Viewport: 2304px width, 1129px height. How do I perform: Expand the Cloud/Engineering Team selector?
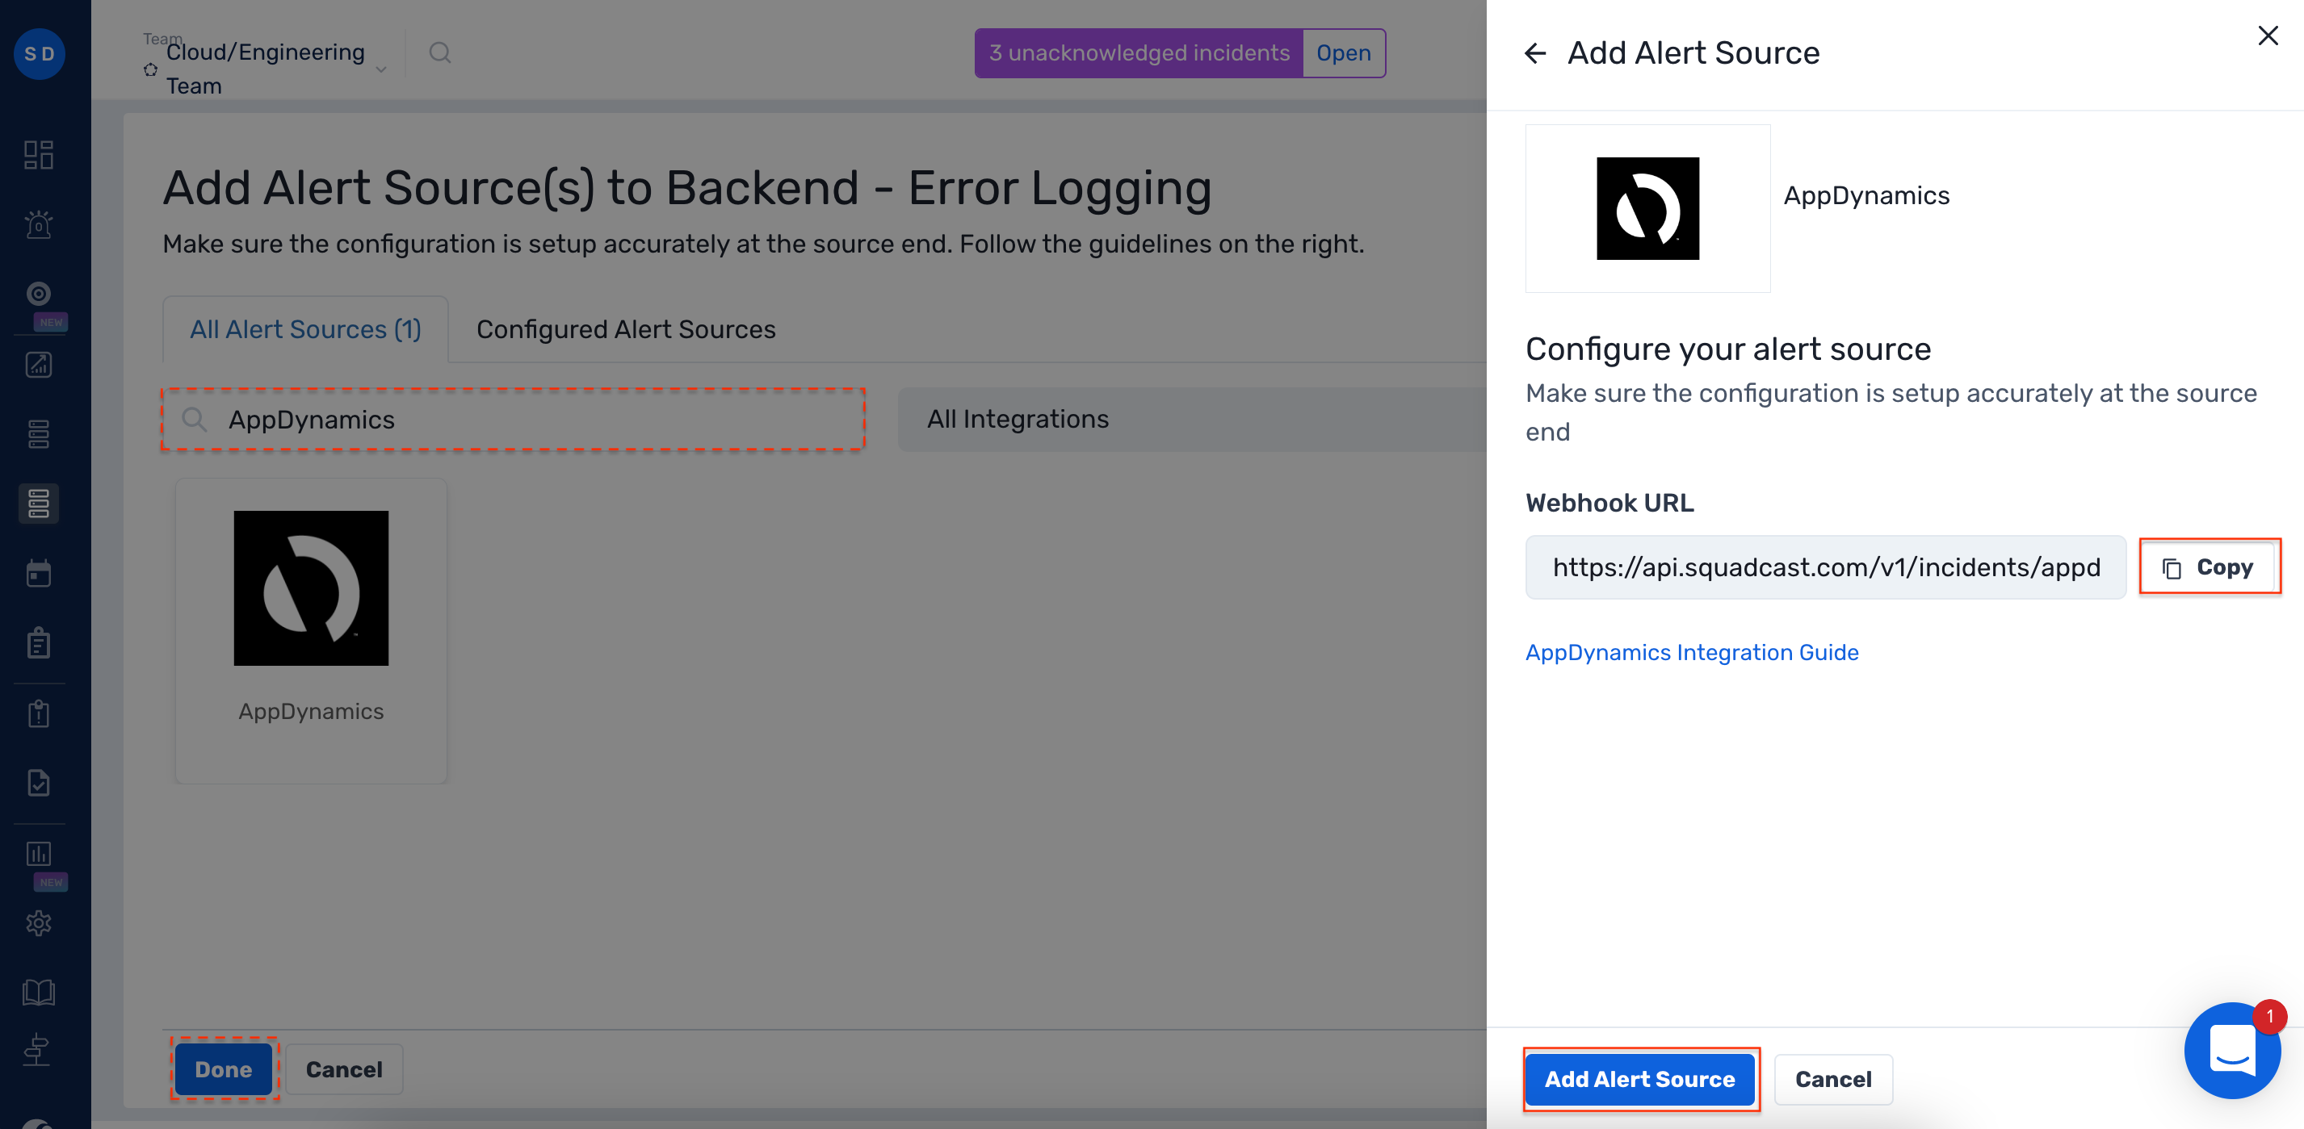(x=265, y=68)
